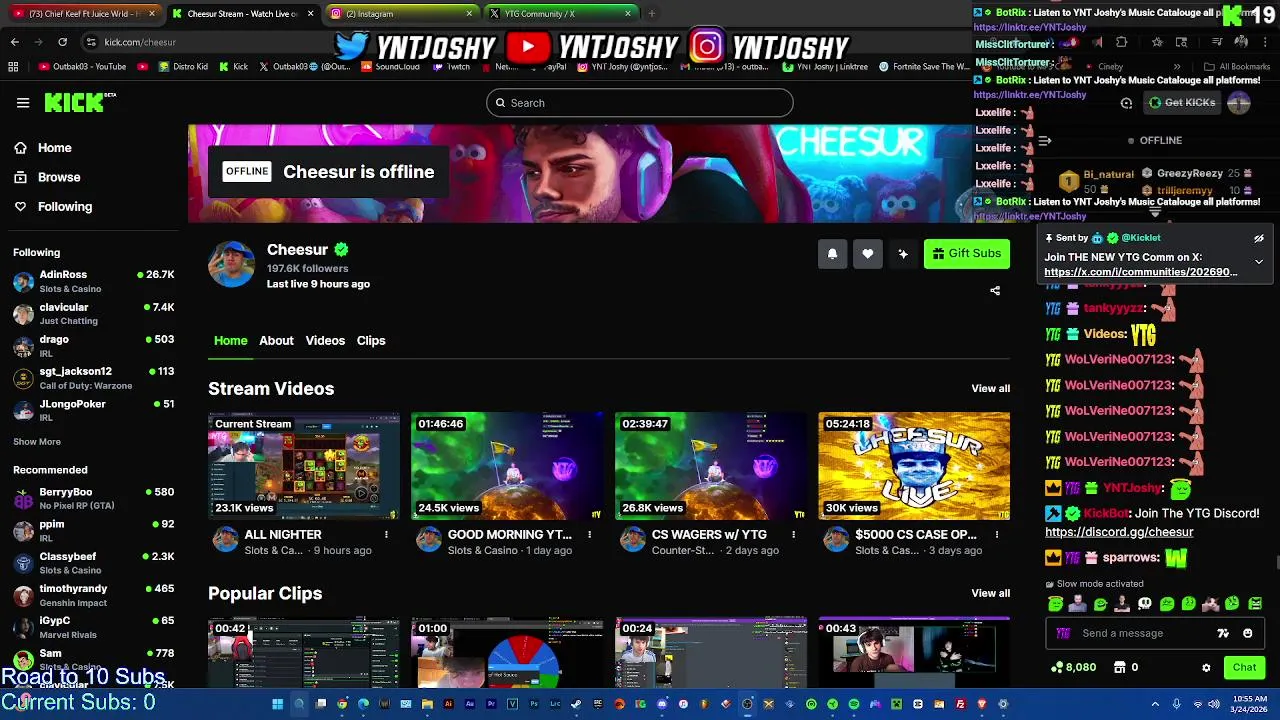Open more options for ALL NIGHTER video

tap(386, 535)
